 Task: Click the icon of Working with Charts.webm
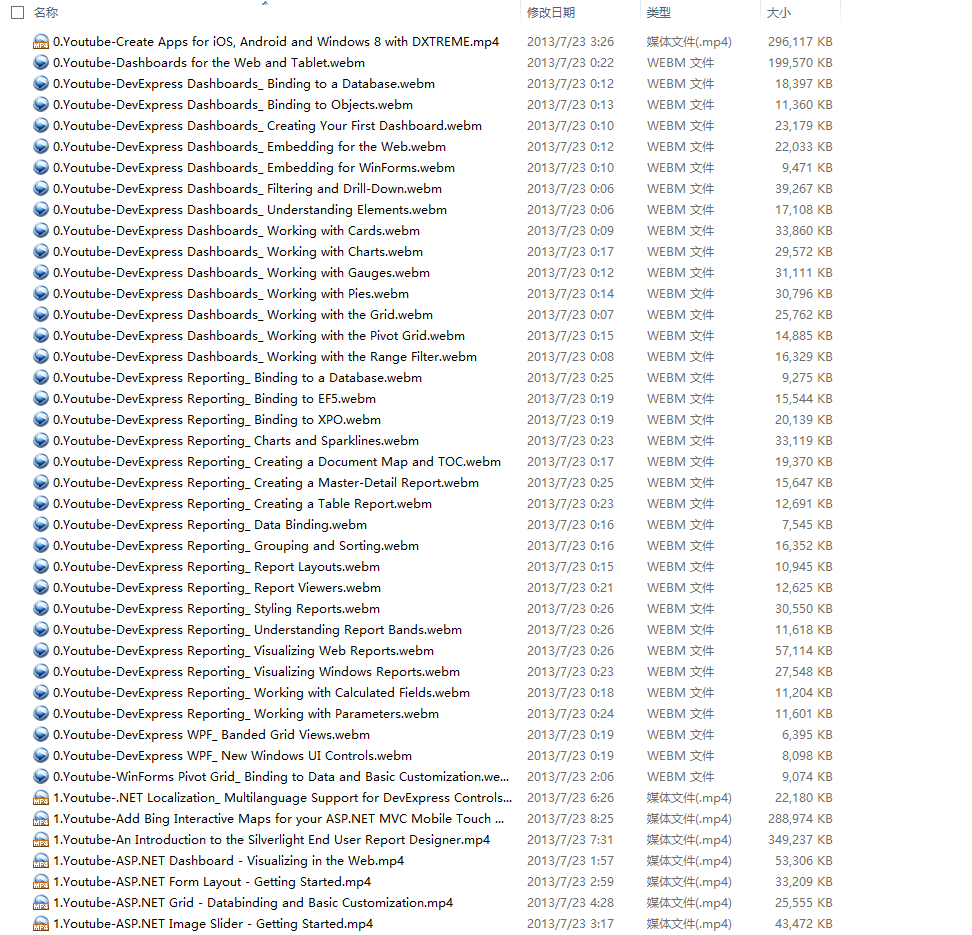pos(41,252)
